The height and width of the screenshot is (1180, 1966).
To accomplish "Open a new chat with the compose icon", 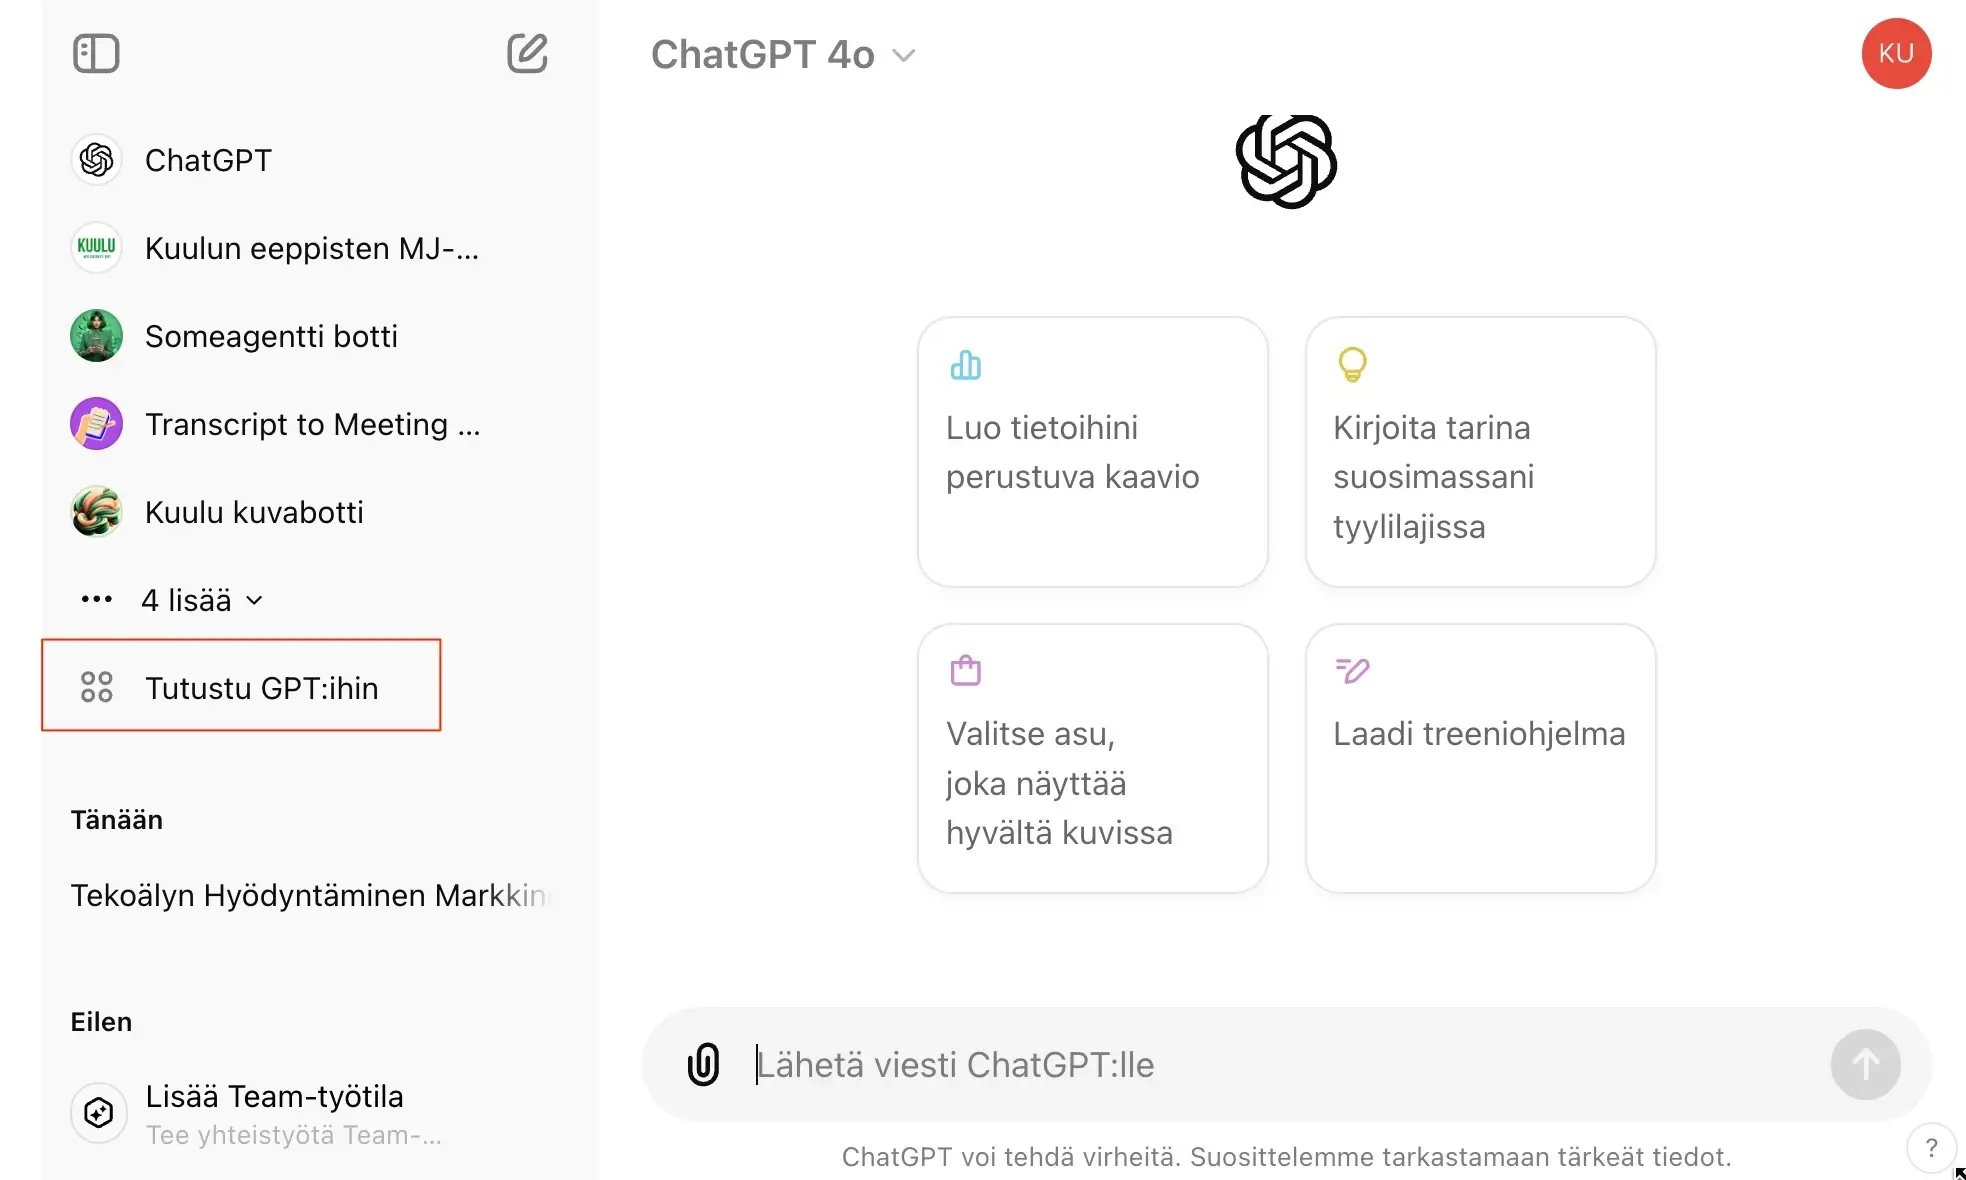I will tap(528, 54).
